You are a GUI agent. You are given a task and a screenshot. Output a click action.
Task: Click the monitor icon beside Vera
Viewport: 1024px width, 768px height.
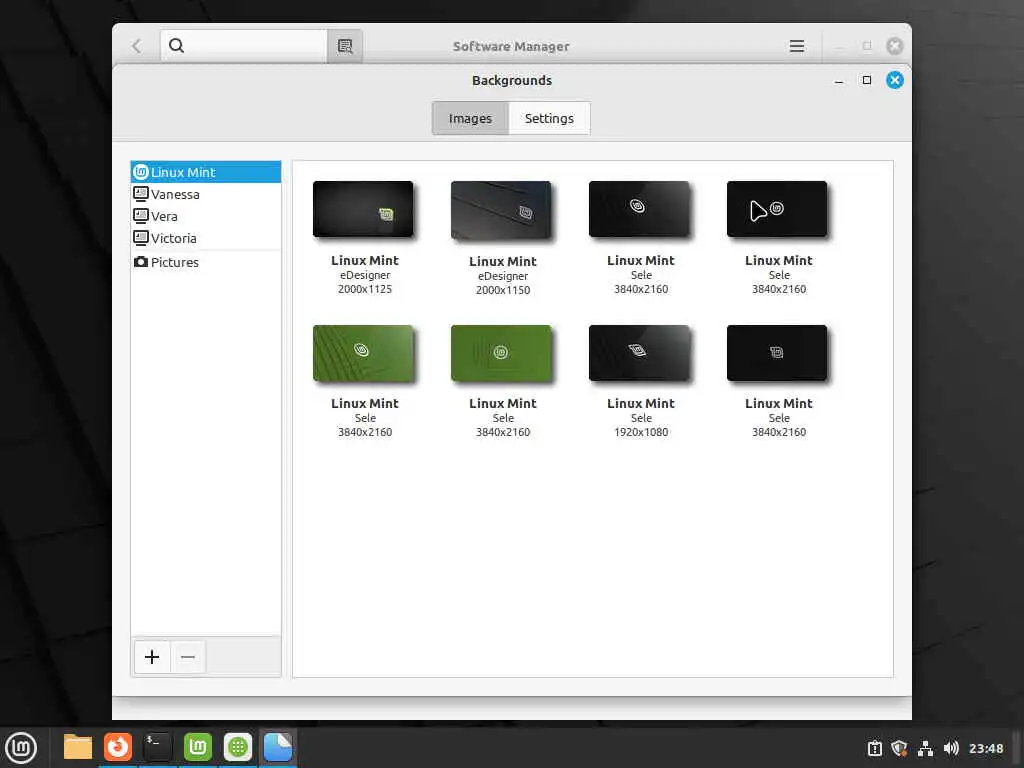point(140,216)
